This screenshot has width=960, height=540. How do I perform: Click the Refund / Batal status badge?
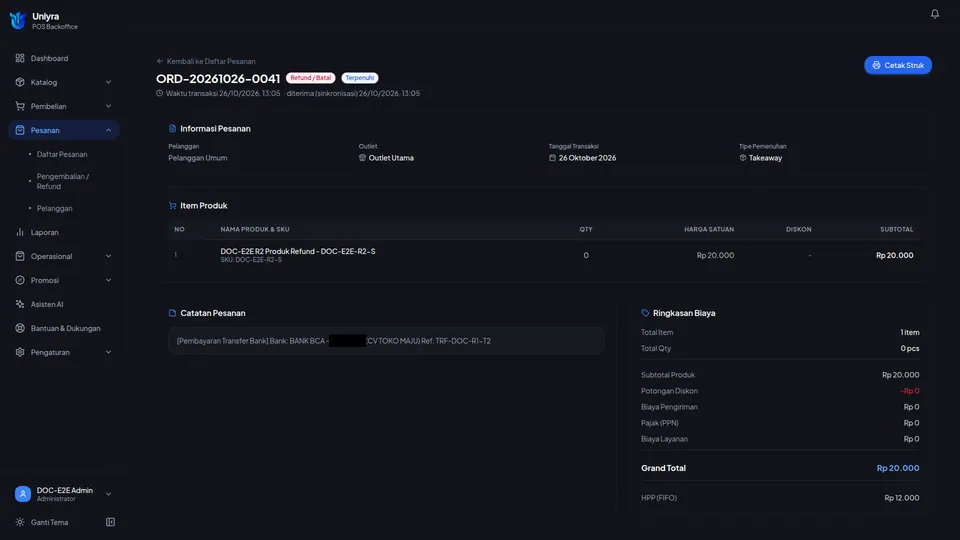click(x=310, y=78)
